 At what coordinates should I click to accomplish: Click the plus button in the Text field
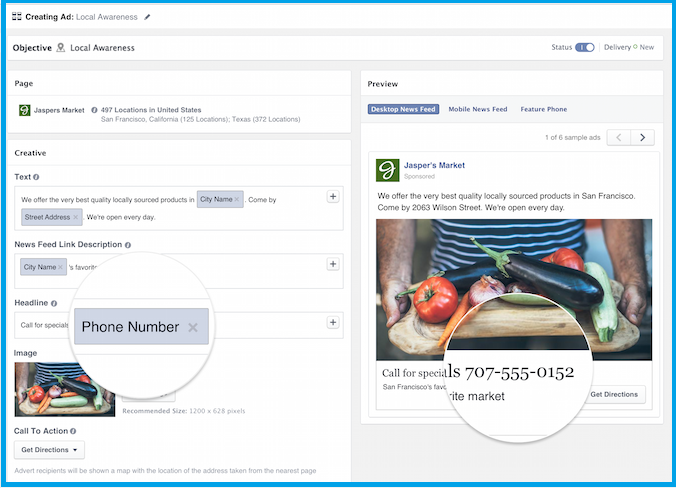[333, 197]
